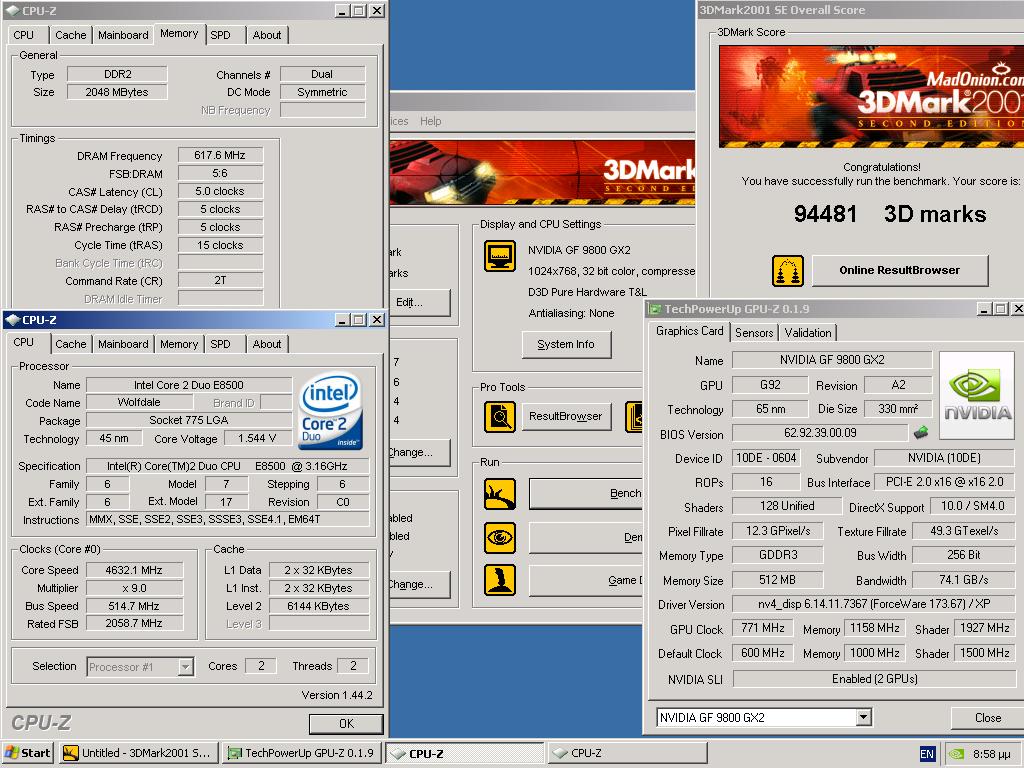Image resolution: width=1024 pixels, height=768 pixels.
Task: Open the CPU-Z title bar icon of lower window
Action: tap(12, 320)
